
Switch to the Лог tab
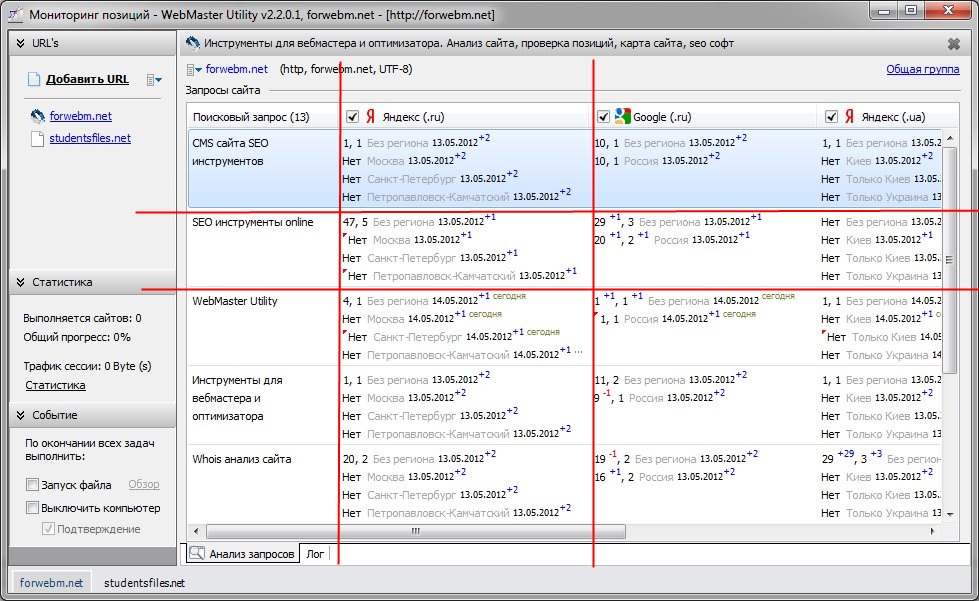315,553
